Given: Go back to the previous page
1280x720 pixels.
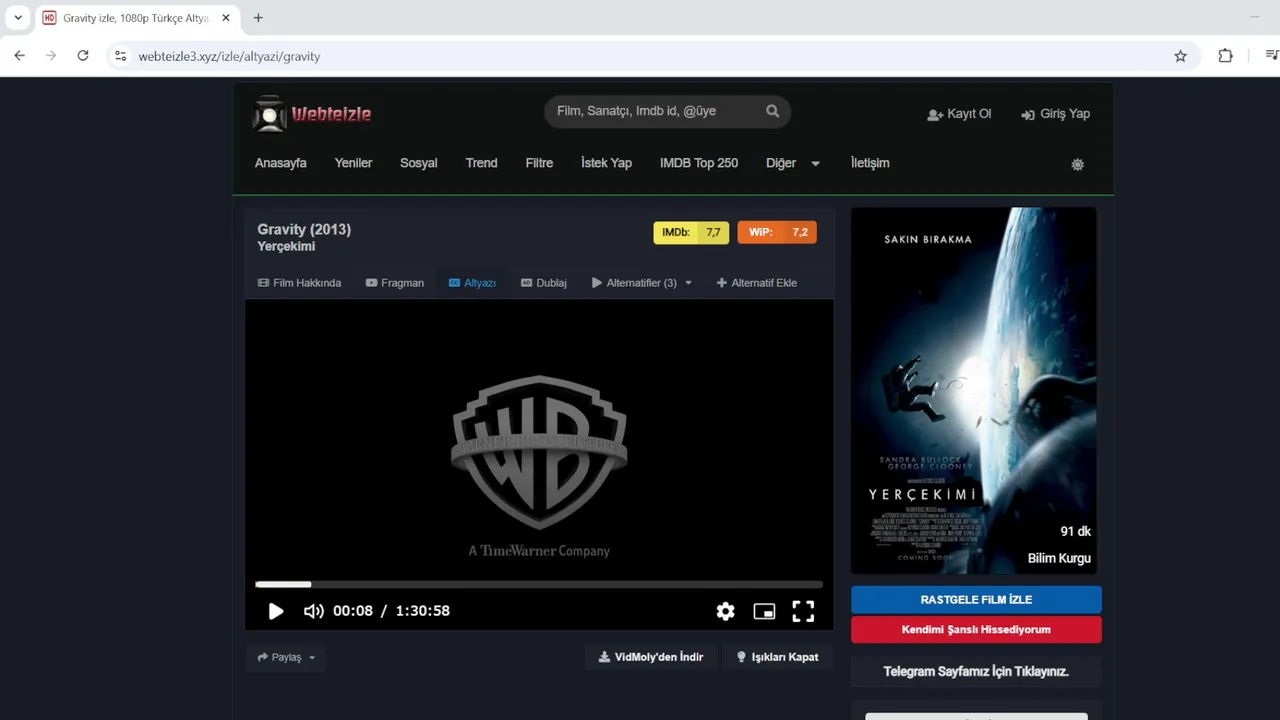Looking at the screenshot, I should tap(19, 56).
